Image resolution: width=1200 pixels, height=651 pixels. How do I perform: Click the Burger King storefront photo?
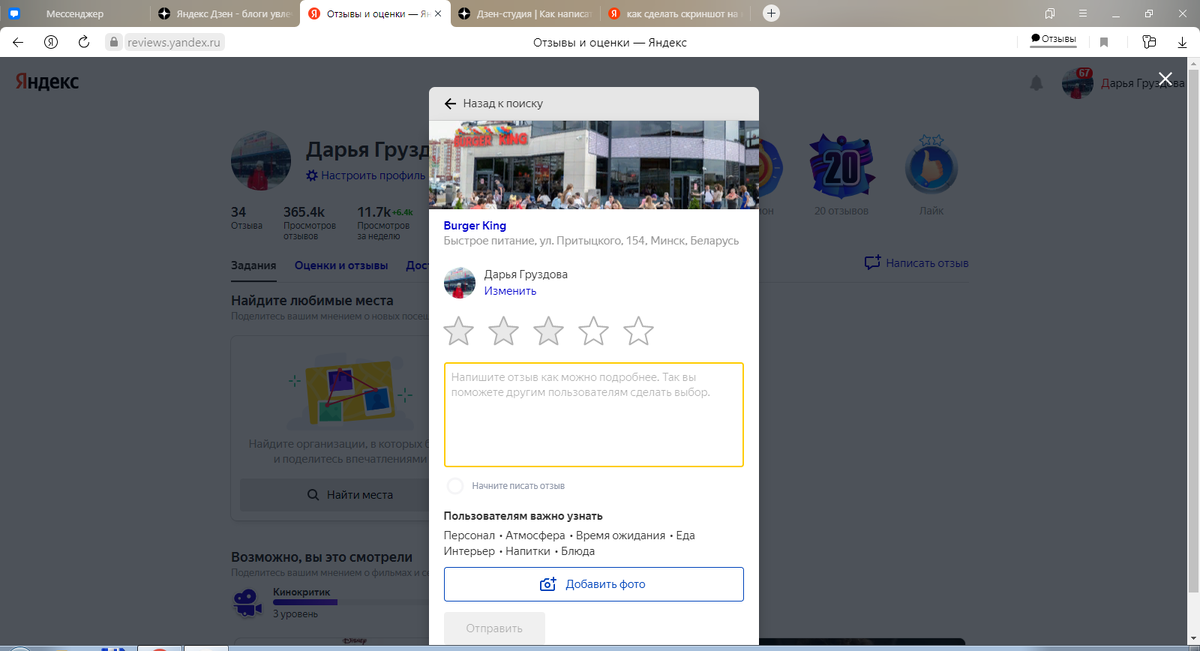point(594,164)
